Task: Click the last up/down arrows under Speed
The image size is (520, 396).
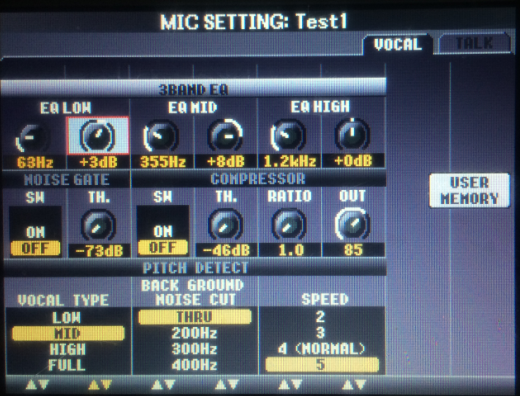Action: click(354, 385)
